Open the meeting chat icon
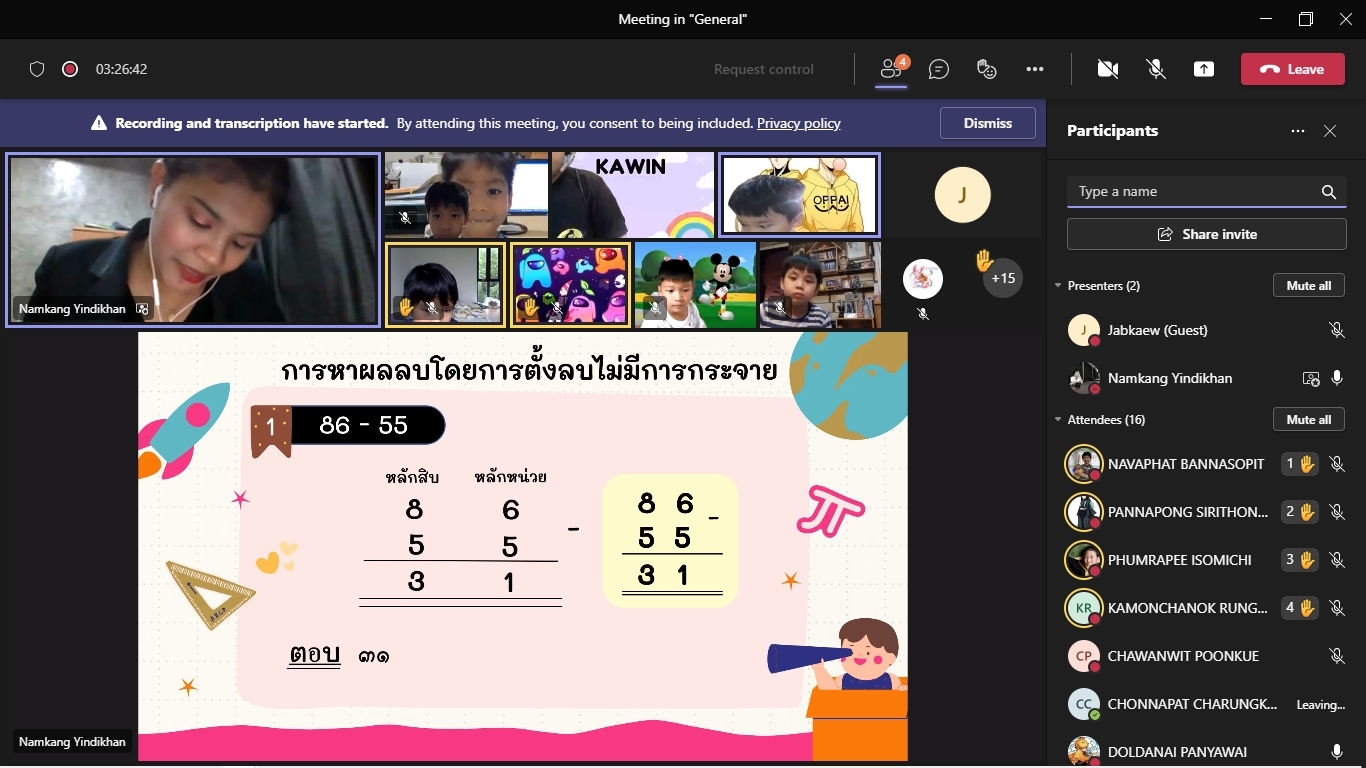The width and height of the screenshot is (1366, 768). (938, 69)
